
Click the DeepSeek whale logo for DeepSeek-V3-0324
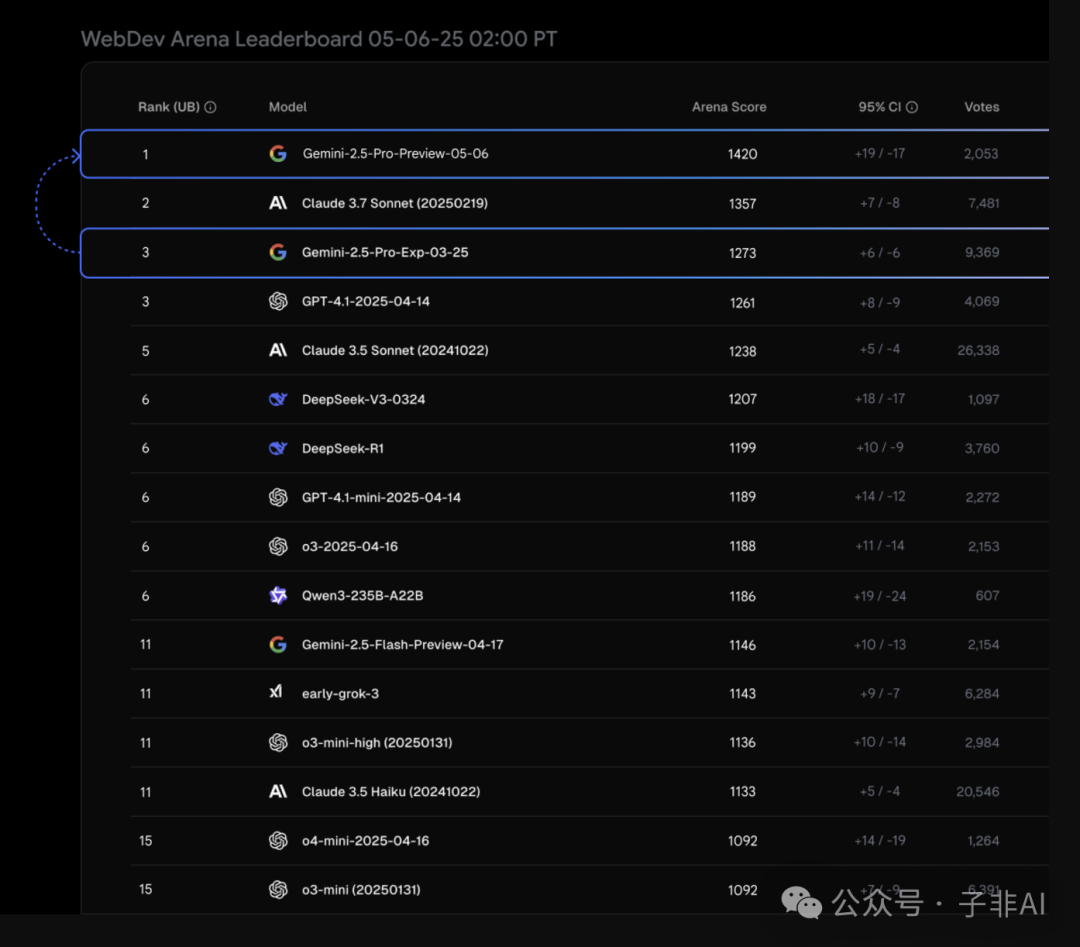[x=278, y=399]
